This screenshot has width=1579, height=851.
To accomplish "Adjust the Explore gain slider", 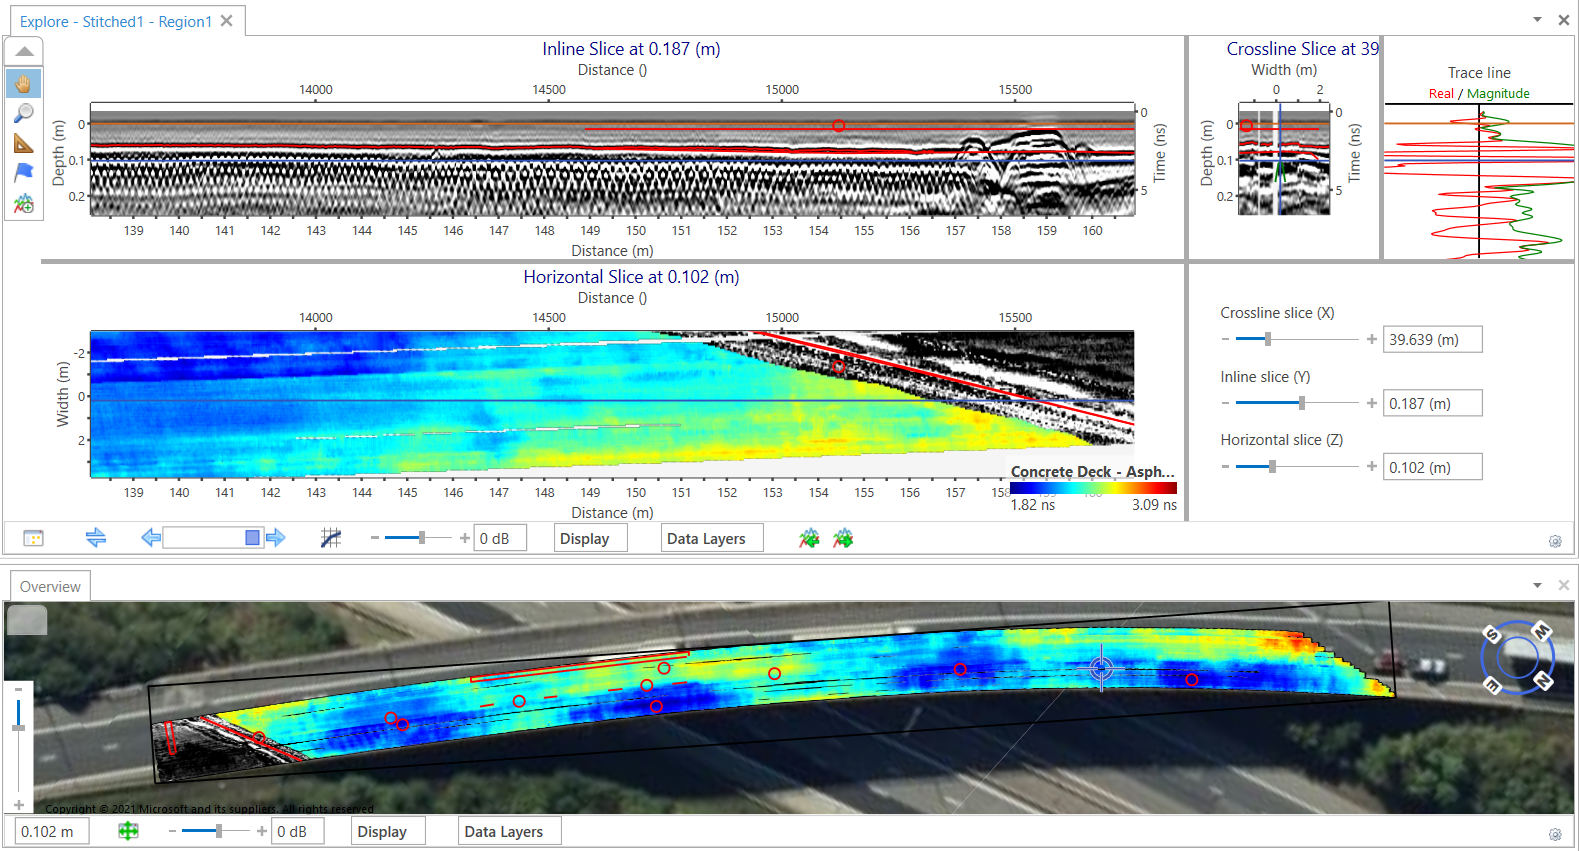I will point(422,538).
